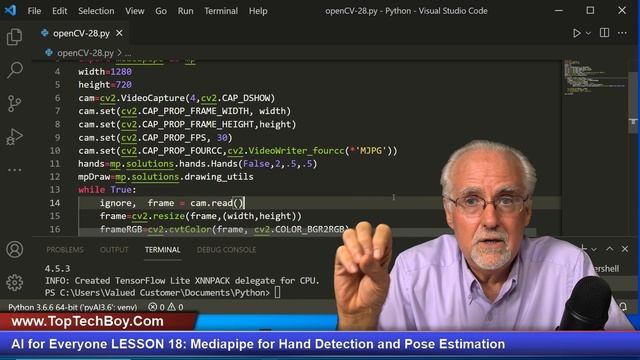Switch to the DEBUG CONSOLE tab
640x360 pixels.
(x=227, y=250)
